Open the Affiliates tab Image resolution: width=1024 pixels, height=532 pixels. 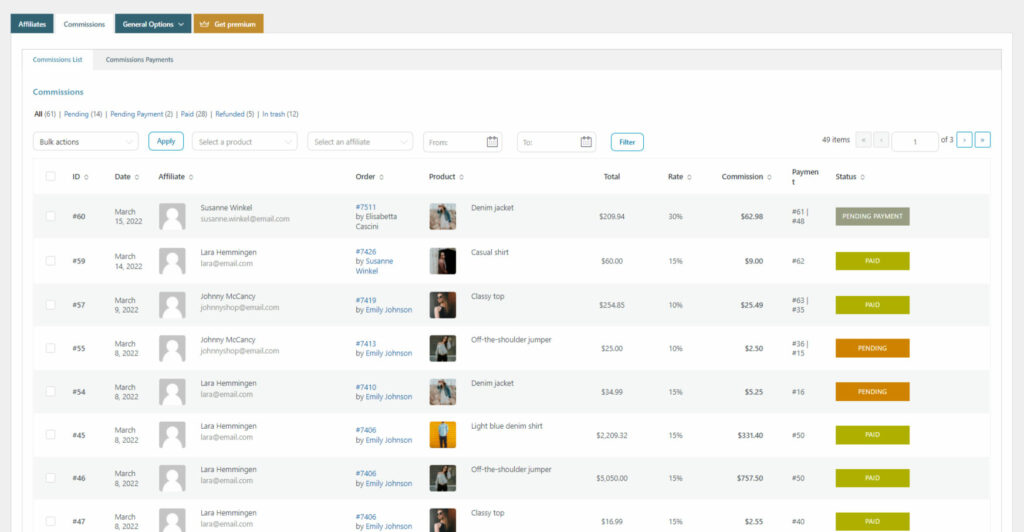point(32,24)
